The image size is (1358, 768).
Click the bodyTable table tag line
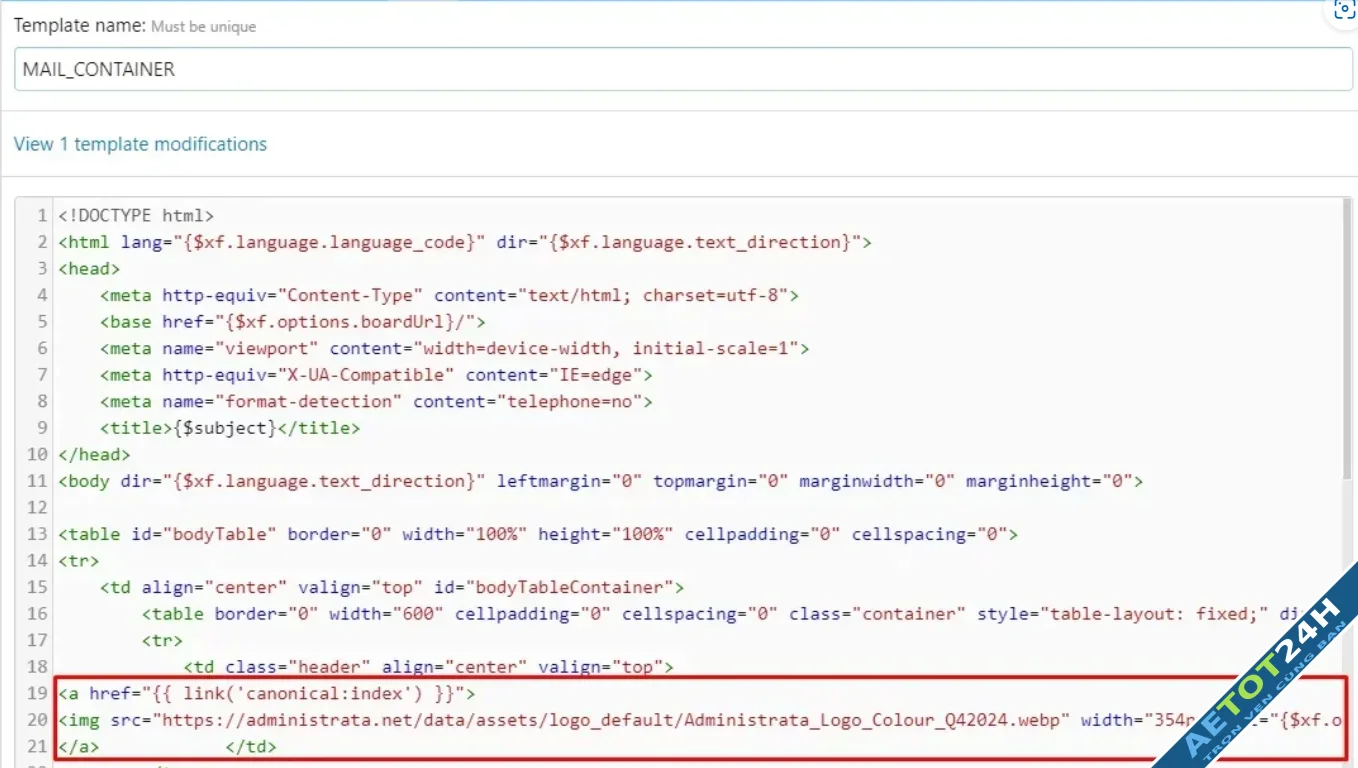coord(537,534)
